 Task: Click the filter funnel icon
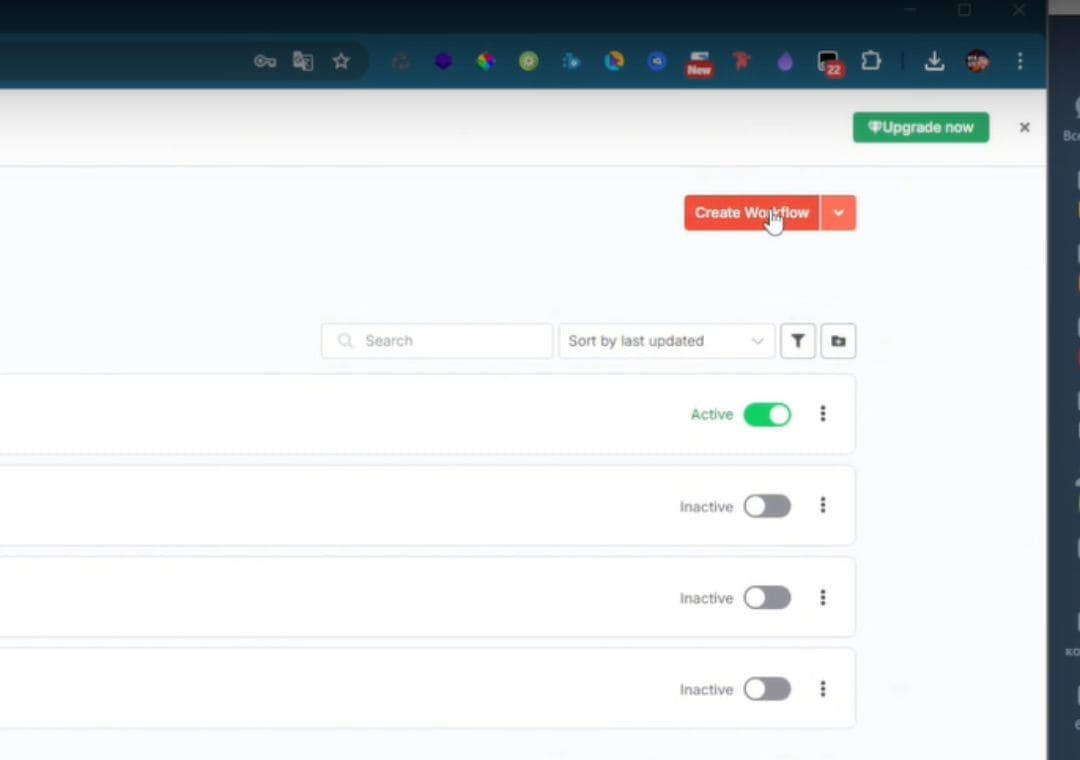[797, 341]
